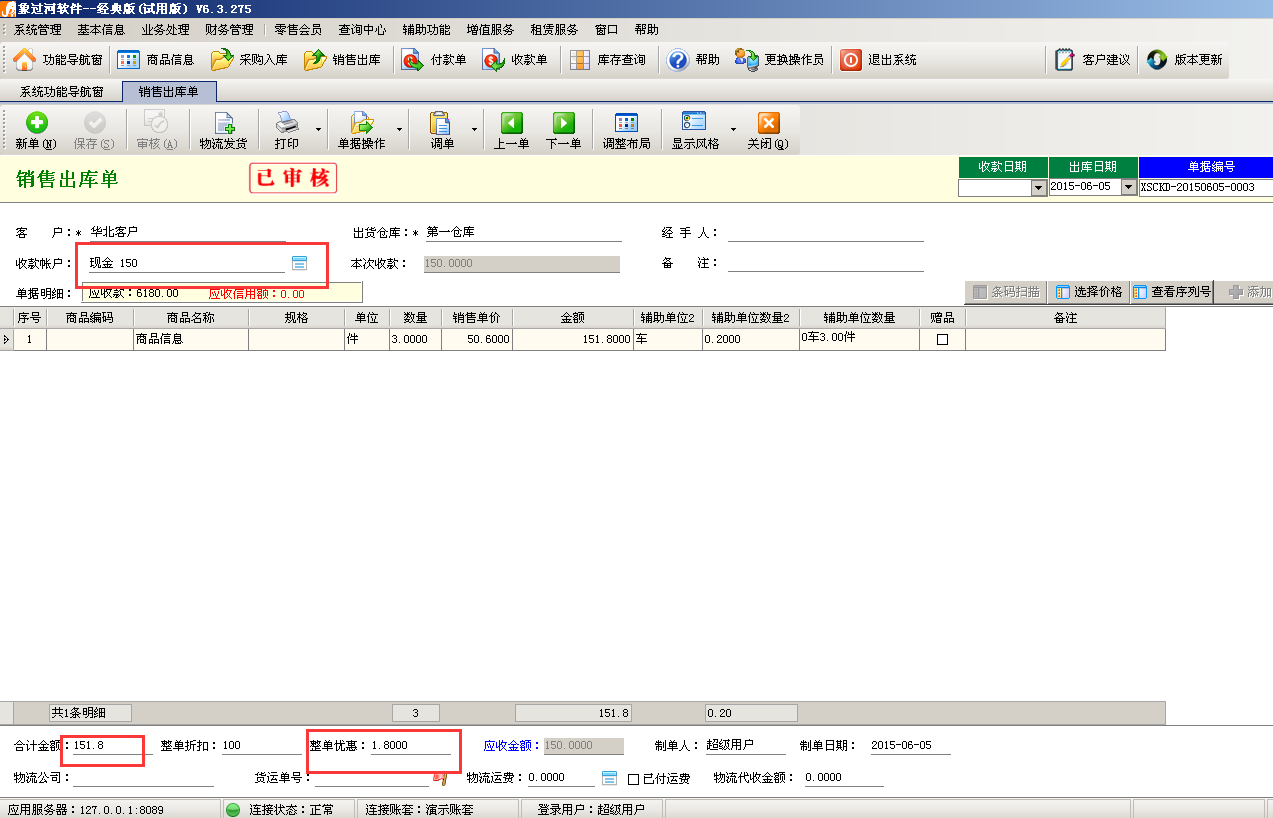Click the 客户 field showing 华北客户
The width and height of the screenshot is (1273, 818).
186,232
